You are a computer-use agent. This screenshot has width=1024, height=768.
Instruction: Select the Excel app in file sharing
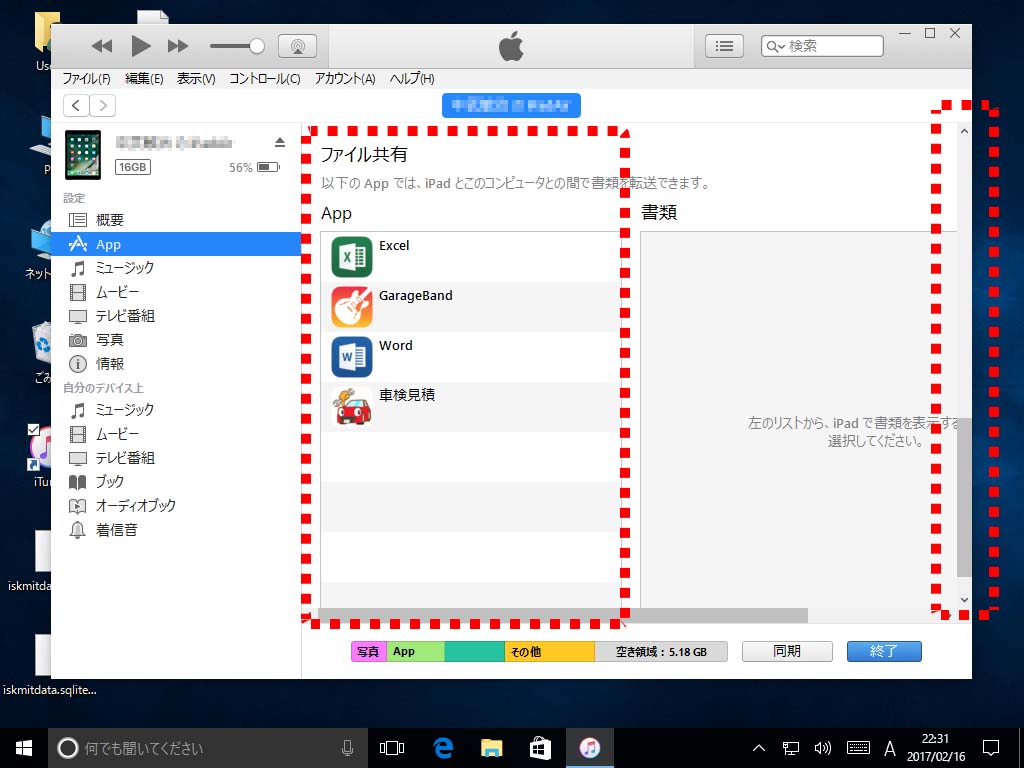pyautogui.click(x=393, y=246)
